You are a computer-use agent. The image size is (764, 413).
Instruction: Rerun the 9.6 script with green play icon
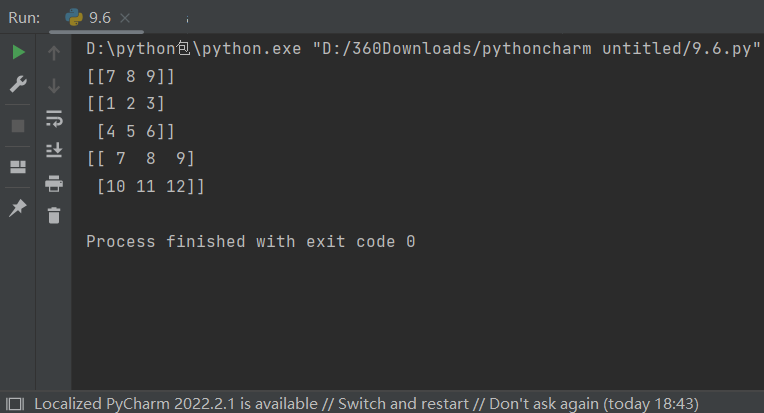point(18,52)
